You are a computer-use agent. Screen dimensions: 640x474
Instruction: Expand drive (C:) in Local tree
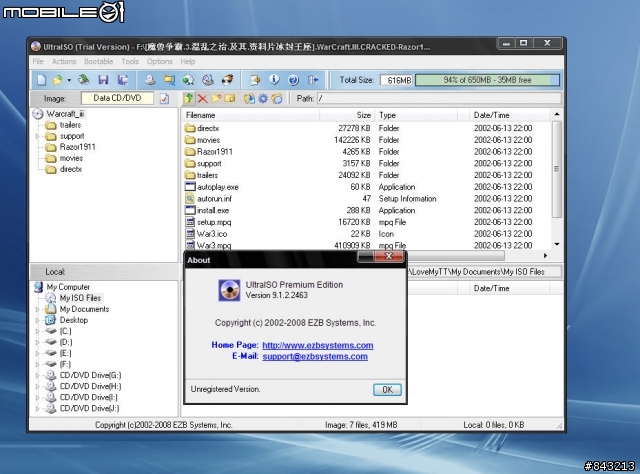[x=38, y=331]
